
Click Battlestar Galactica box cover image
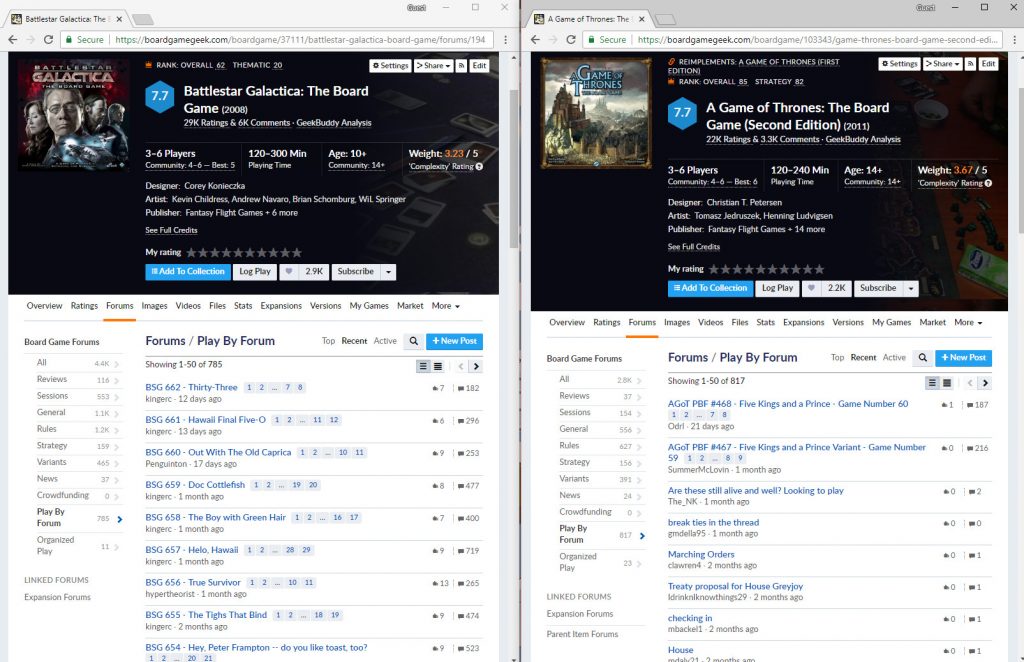(74, 116)
